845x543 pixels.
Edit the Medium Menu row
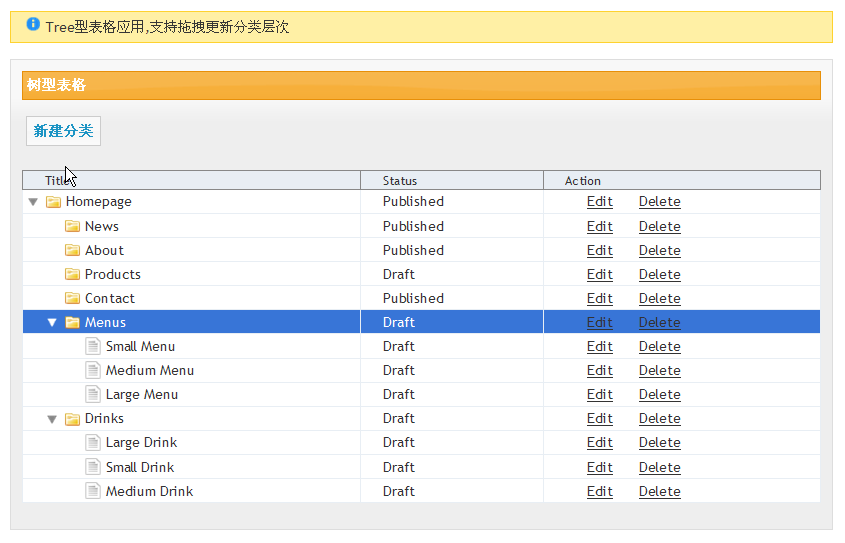pos(600,371)
